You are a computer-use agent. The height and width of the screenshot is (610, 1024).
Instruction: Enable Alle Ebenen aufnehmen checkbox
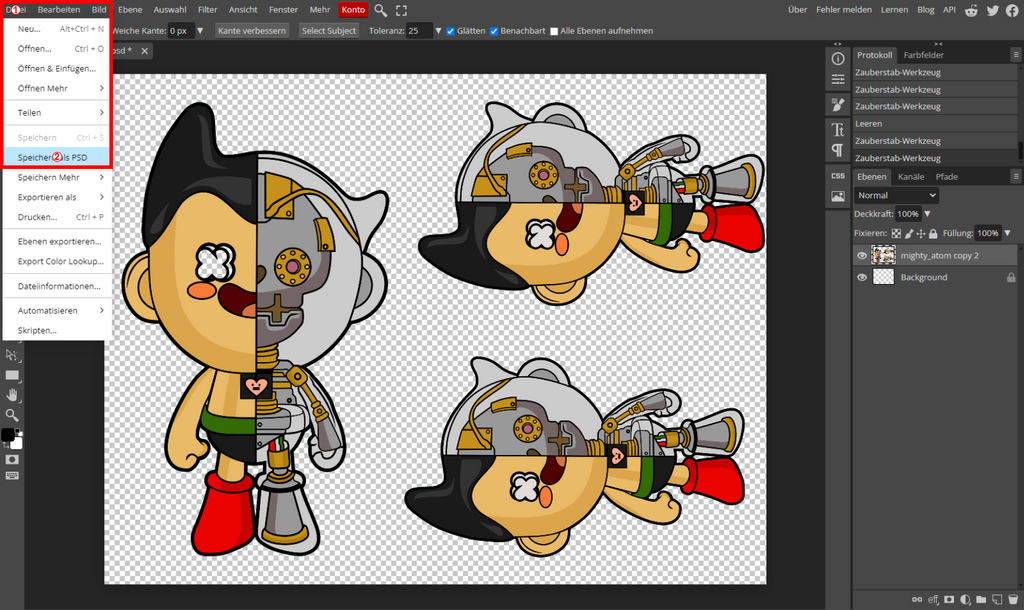pos(554,31)
